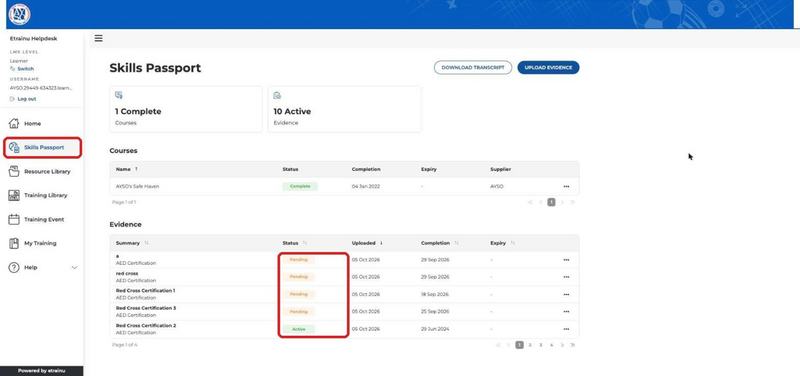
Task: Open actions for Red Cross Certification 2
Action: point(566,329)
